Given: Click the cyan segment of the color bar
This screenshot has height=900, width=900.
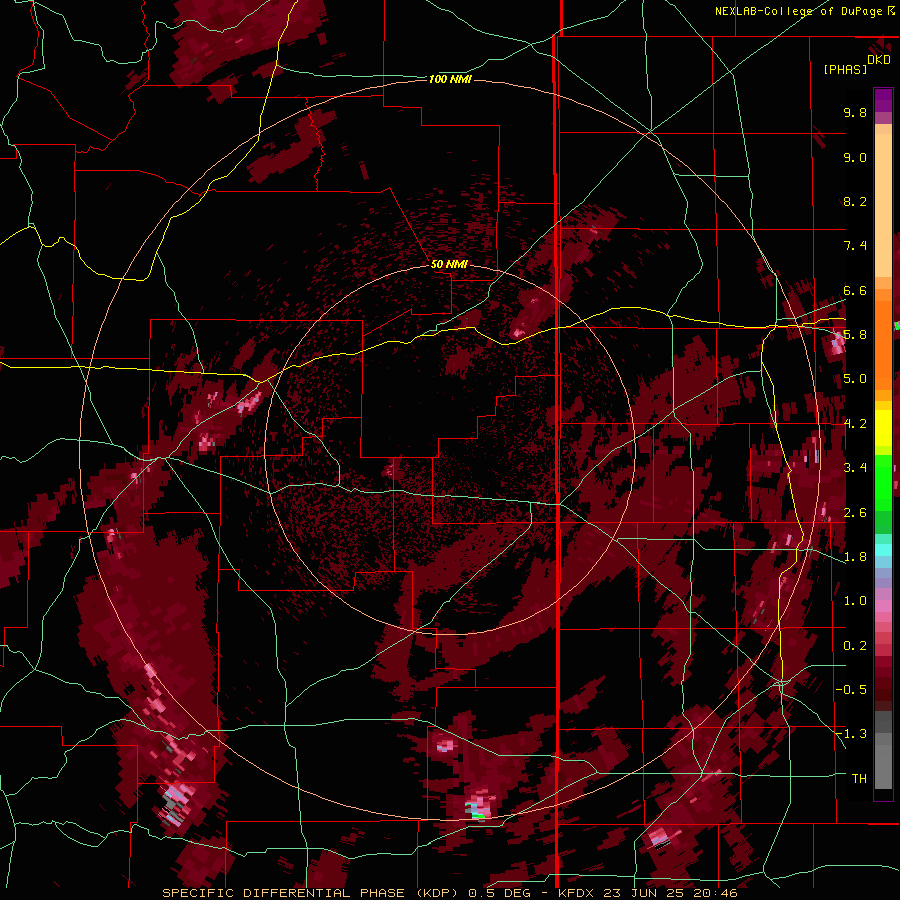Looking at the screenshot, I should (883, 549).
